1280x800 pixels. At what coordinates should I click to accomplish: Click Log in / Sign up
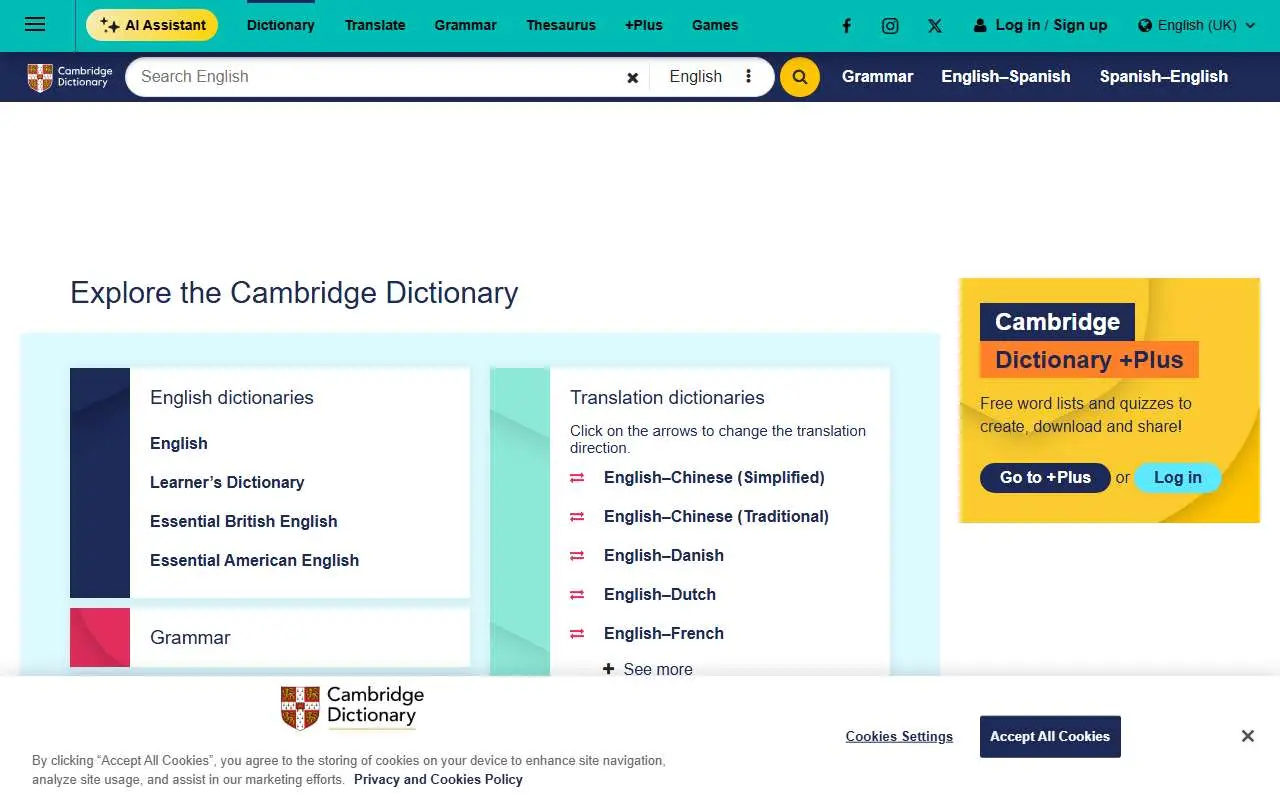click(1040, 25)
